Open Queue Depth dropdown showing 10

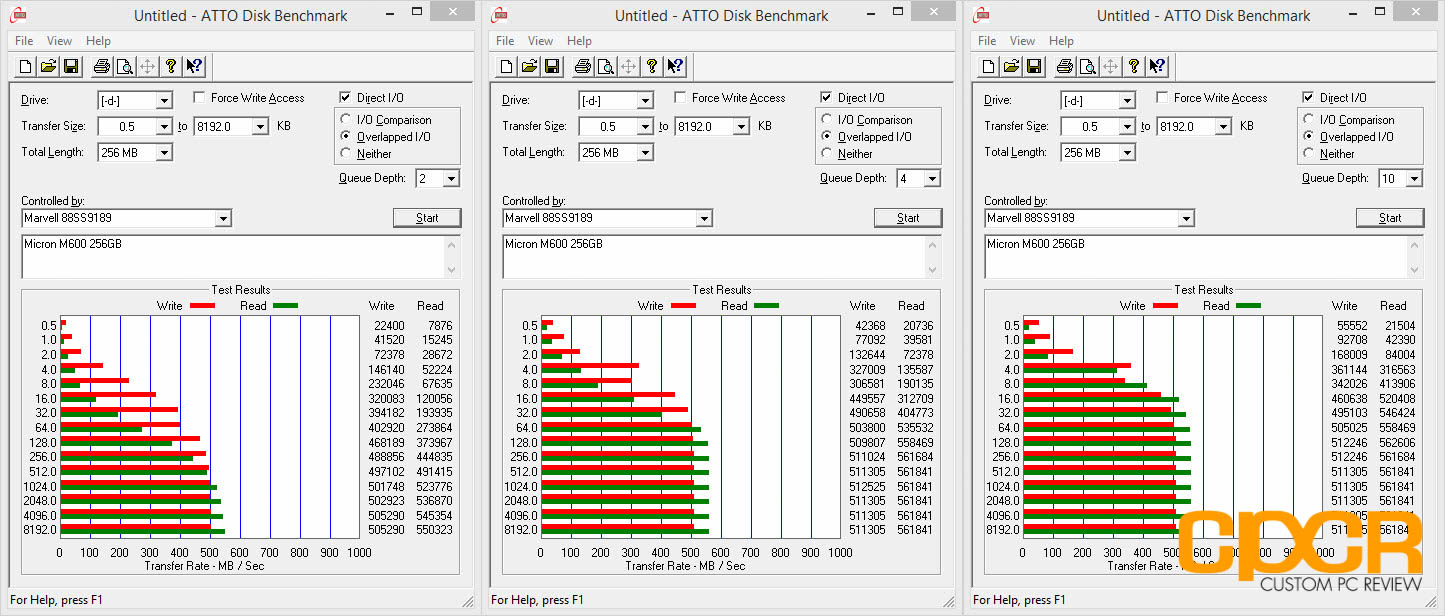click(x=1414, y=179)
